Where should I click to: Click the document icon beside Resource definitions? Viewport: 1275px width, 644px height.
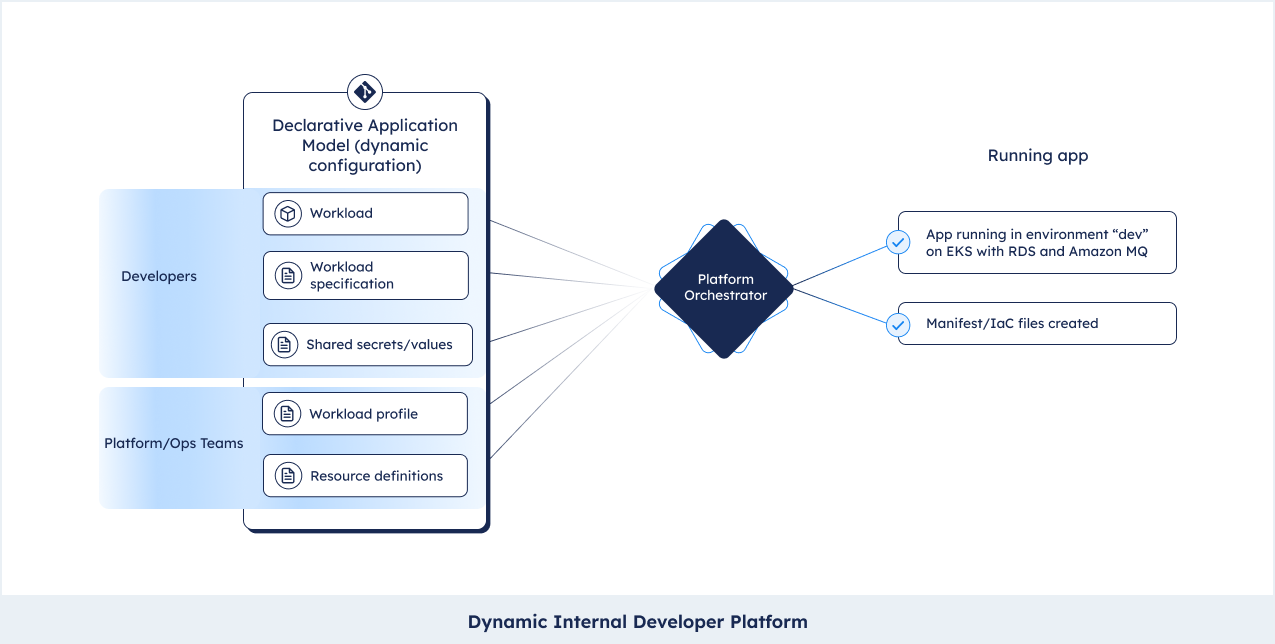288,476
